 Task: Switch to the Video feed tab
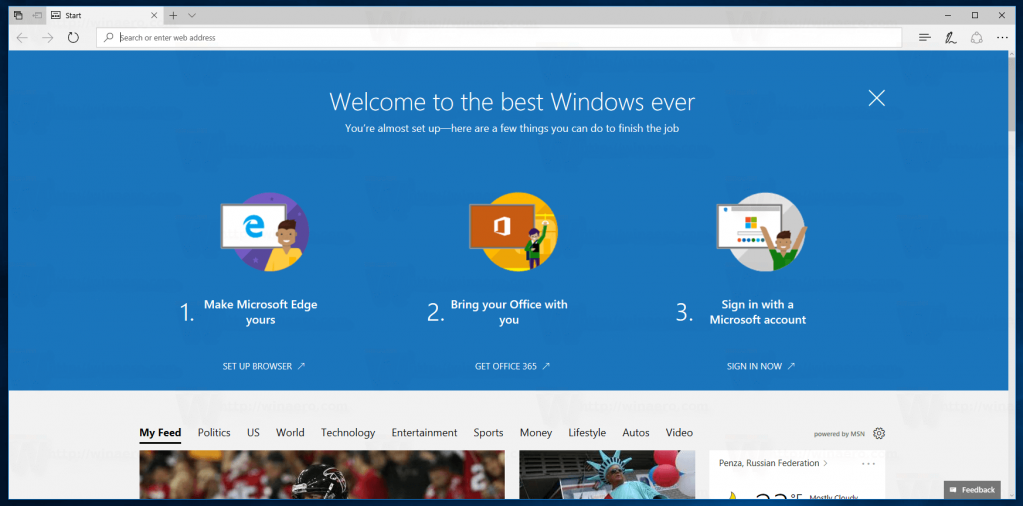pyautogui.click(x=679, y=432)
